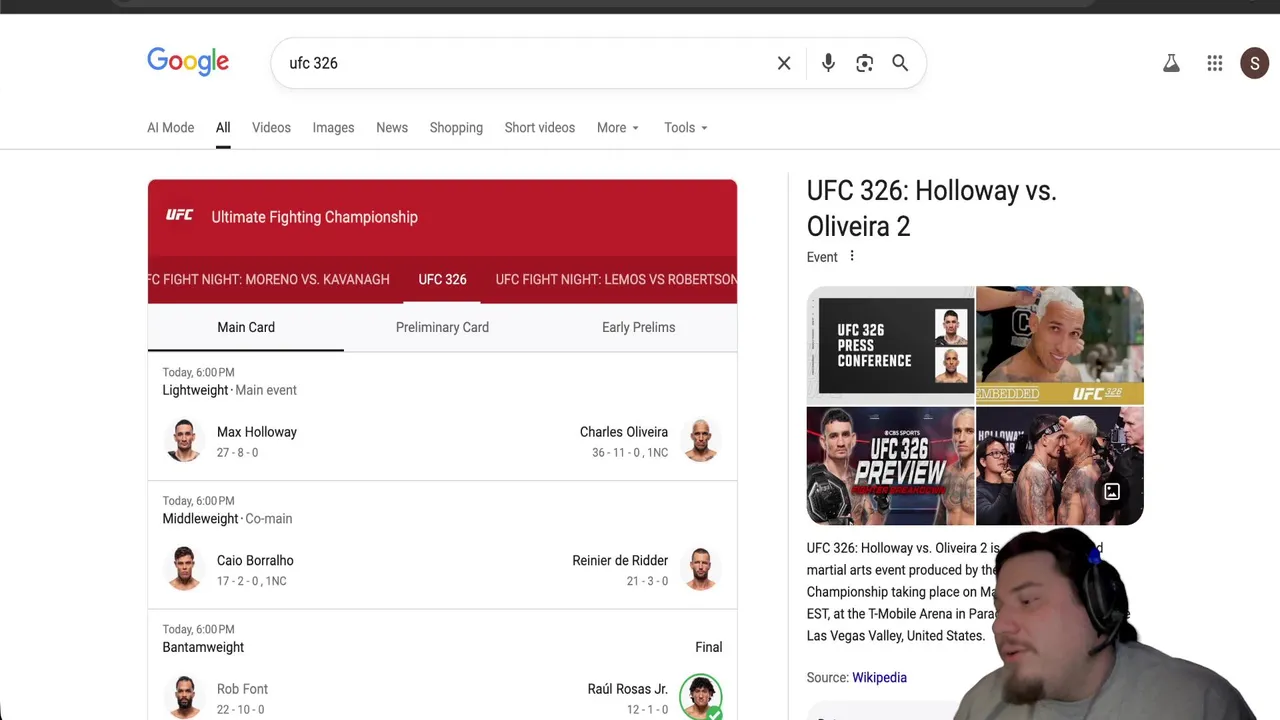Switch to the Images tab
The image size is (1280, 720).
tap(333, 128)
